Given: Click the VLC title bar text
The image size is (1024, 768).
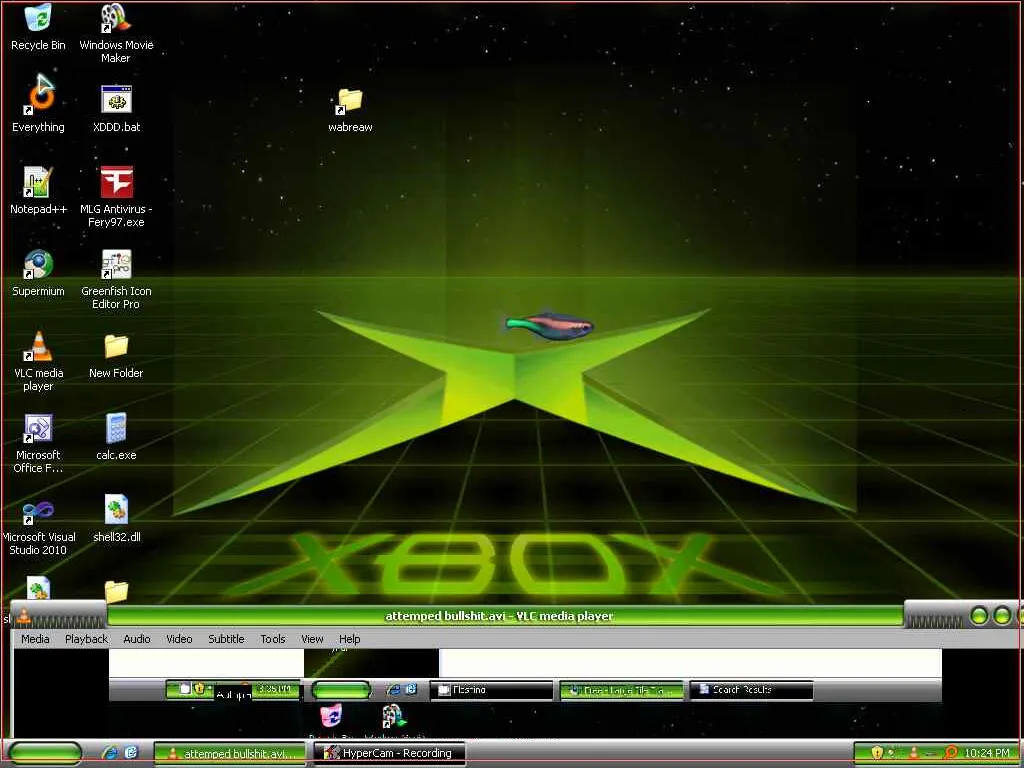Looking at the screenshot, I should pyautogui.click(x=500, y=616).
